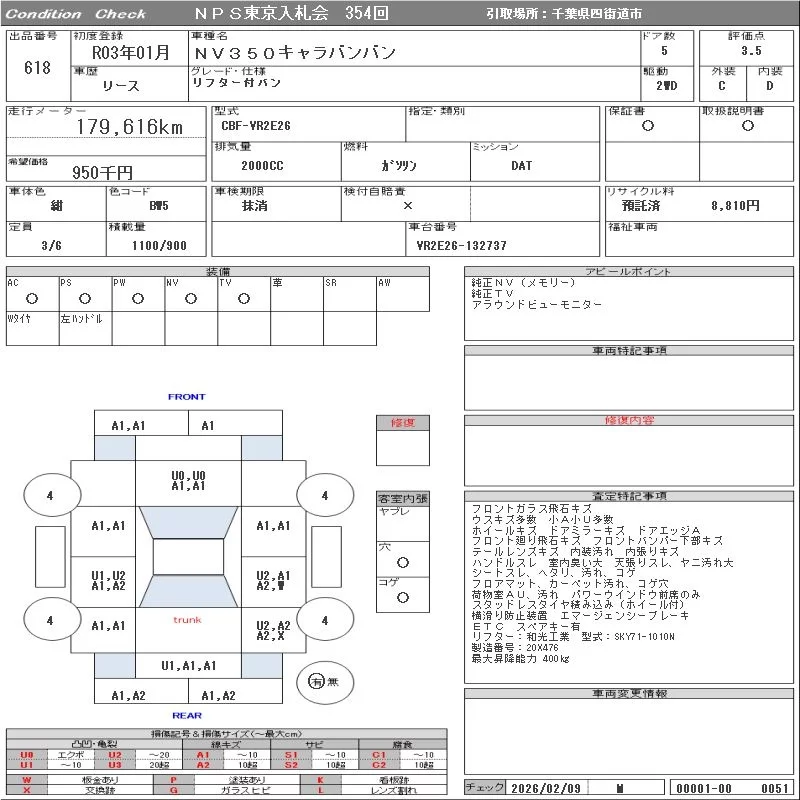The height and width of the screenshot is (800, 800).
Task: Click the W legend cell for 板金あり
Action: click(27, 780)
